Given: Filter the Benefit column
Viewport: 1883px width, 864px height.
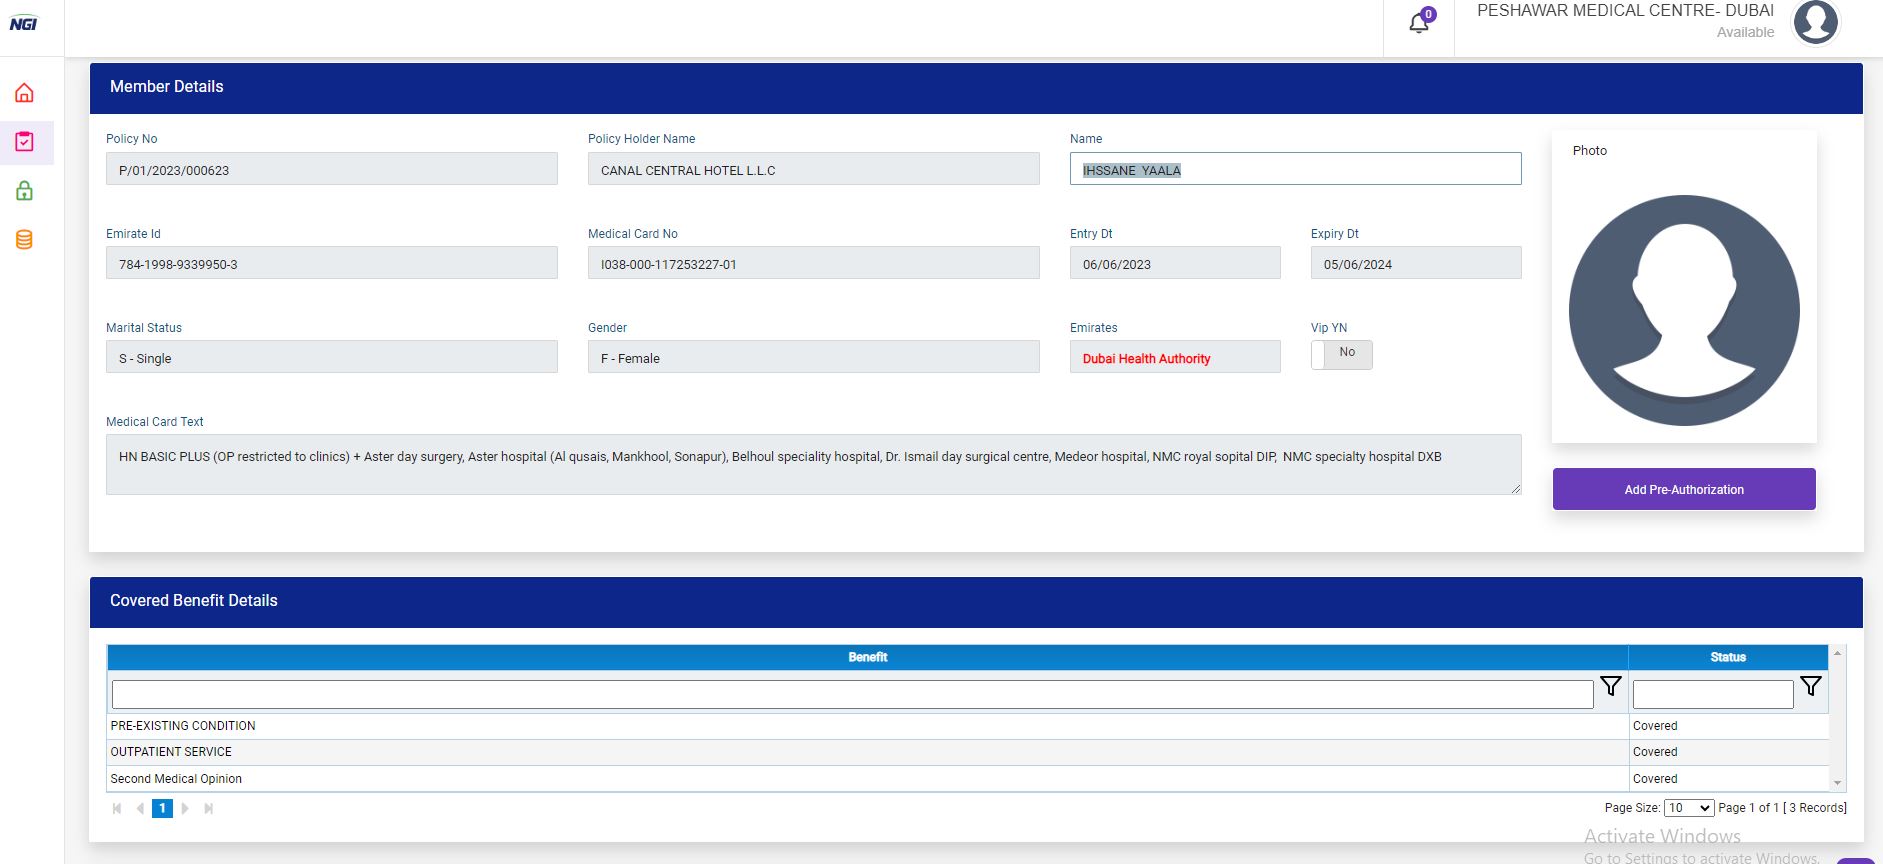Looking at the screenshot, I should pos(1611,686).
